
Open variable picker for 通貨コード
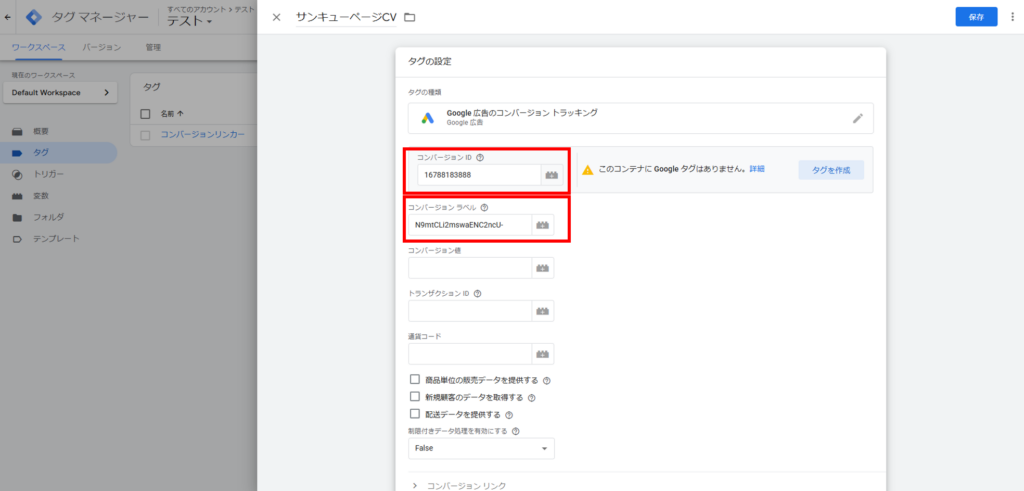point(543,354)
